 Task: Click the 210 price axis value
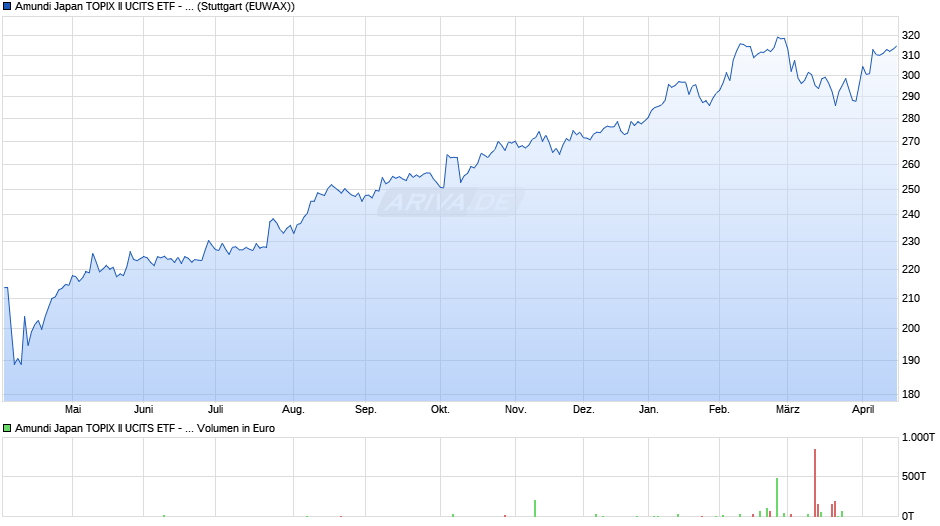pyautogui.click(x=911, y=299)
